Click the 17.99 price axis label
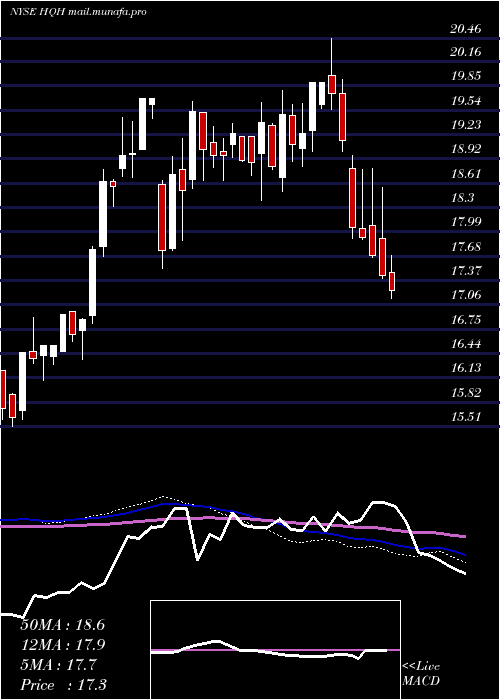Screen dimensions: 500x700 (466, 221)
